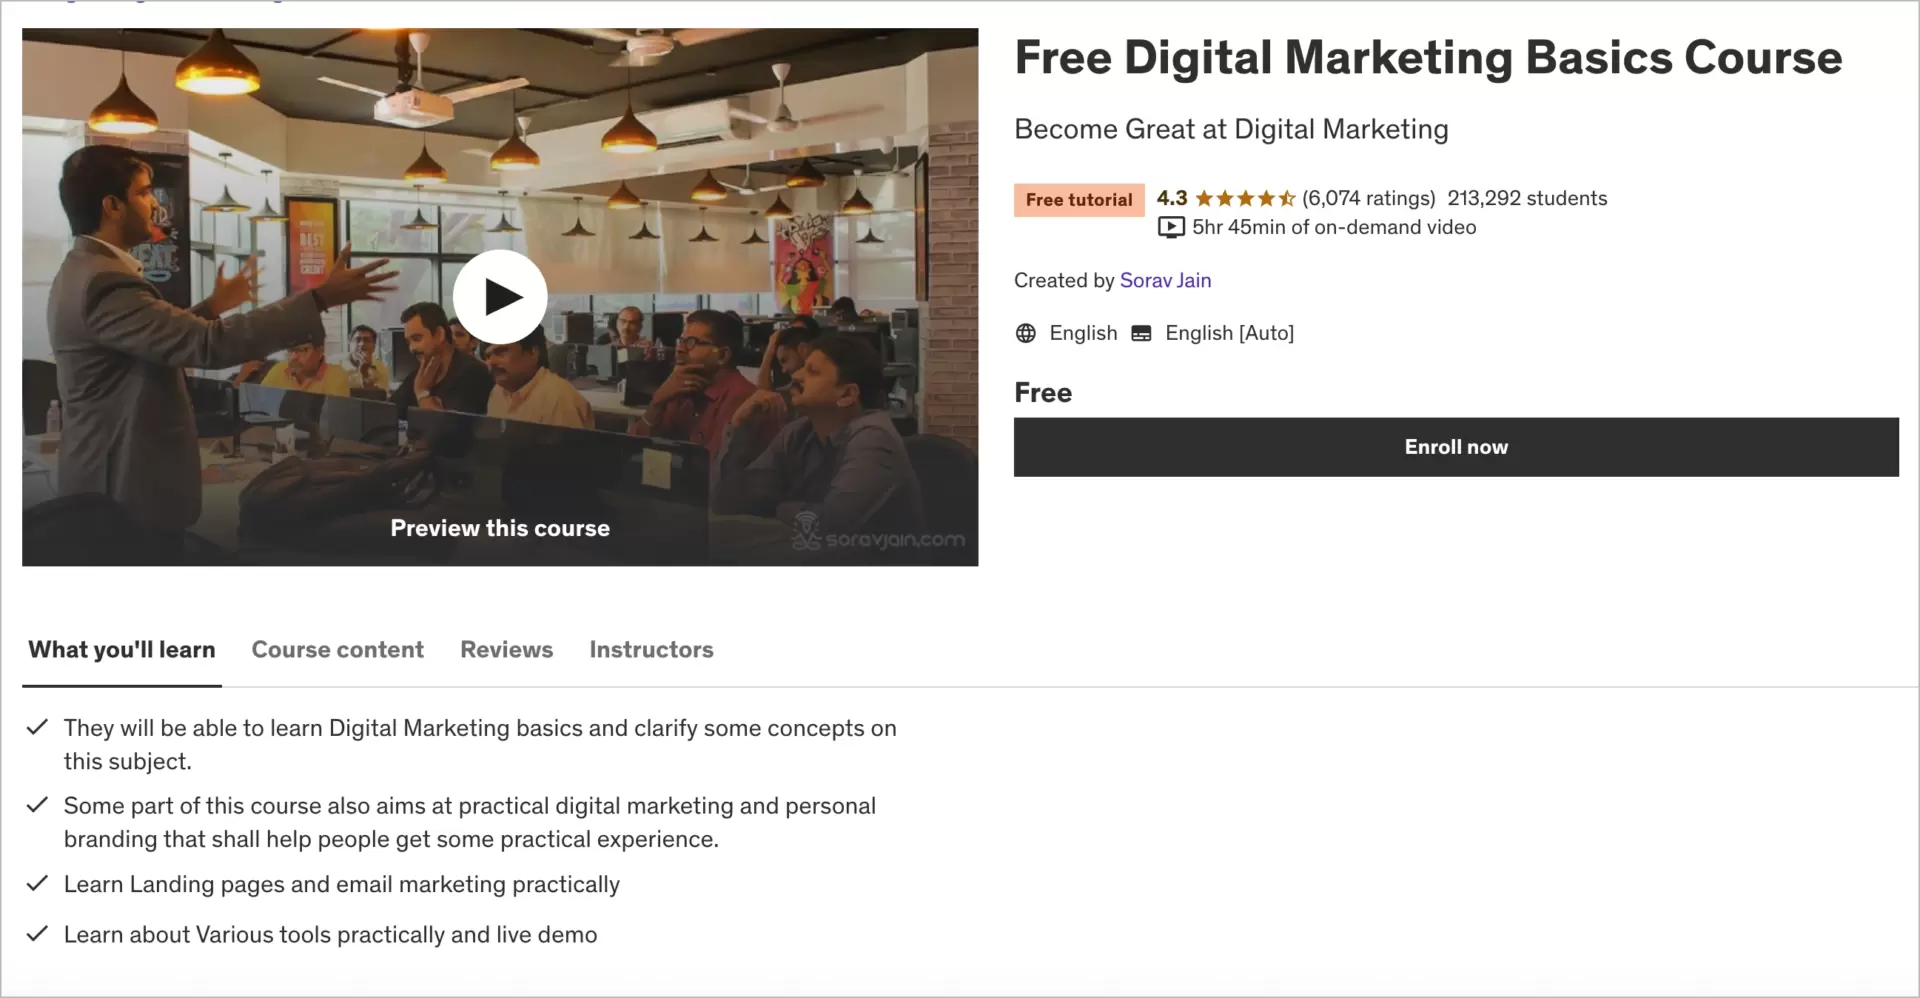
Task: Click the 213,292 students count
Action: (x=1527, y=197)
